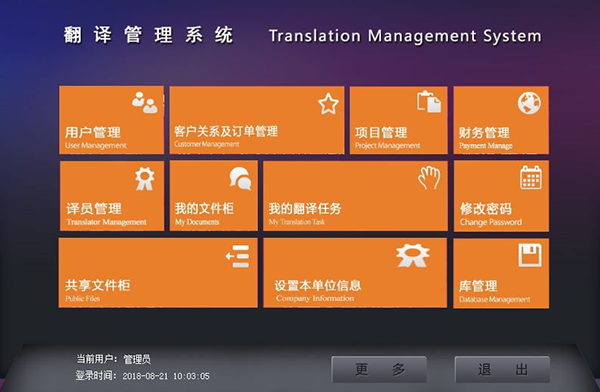
Task: Click the list-arrow icon on Public Files tile
Action: tap(238, 256)
